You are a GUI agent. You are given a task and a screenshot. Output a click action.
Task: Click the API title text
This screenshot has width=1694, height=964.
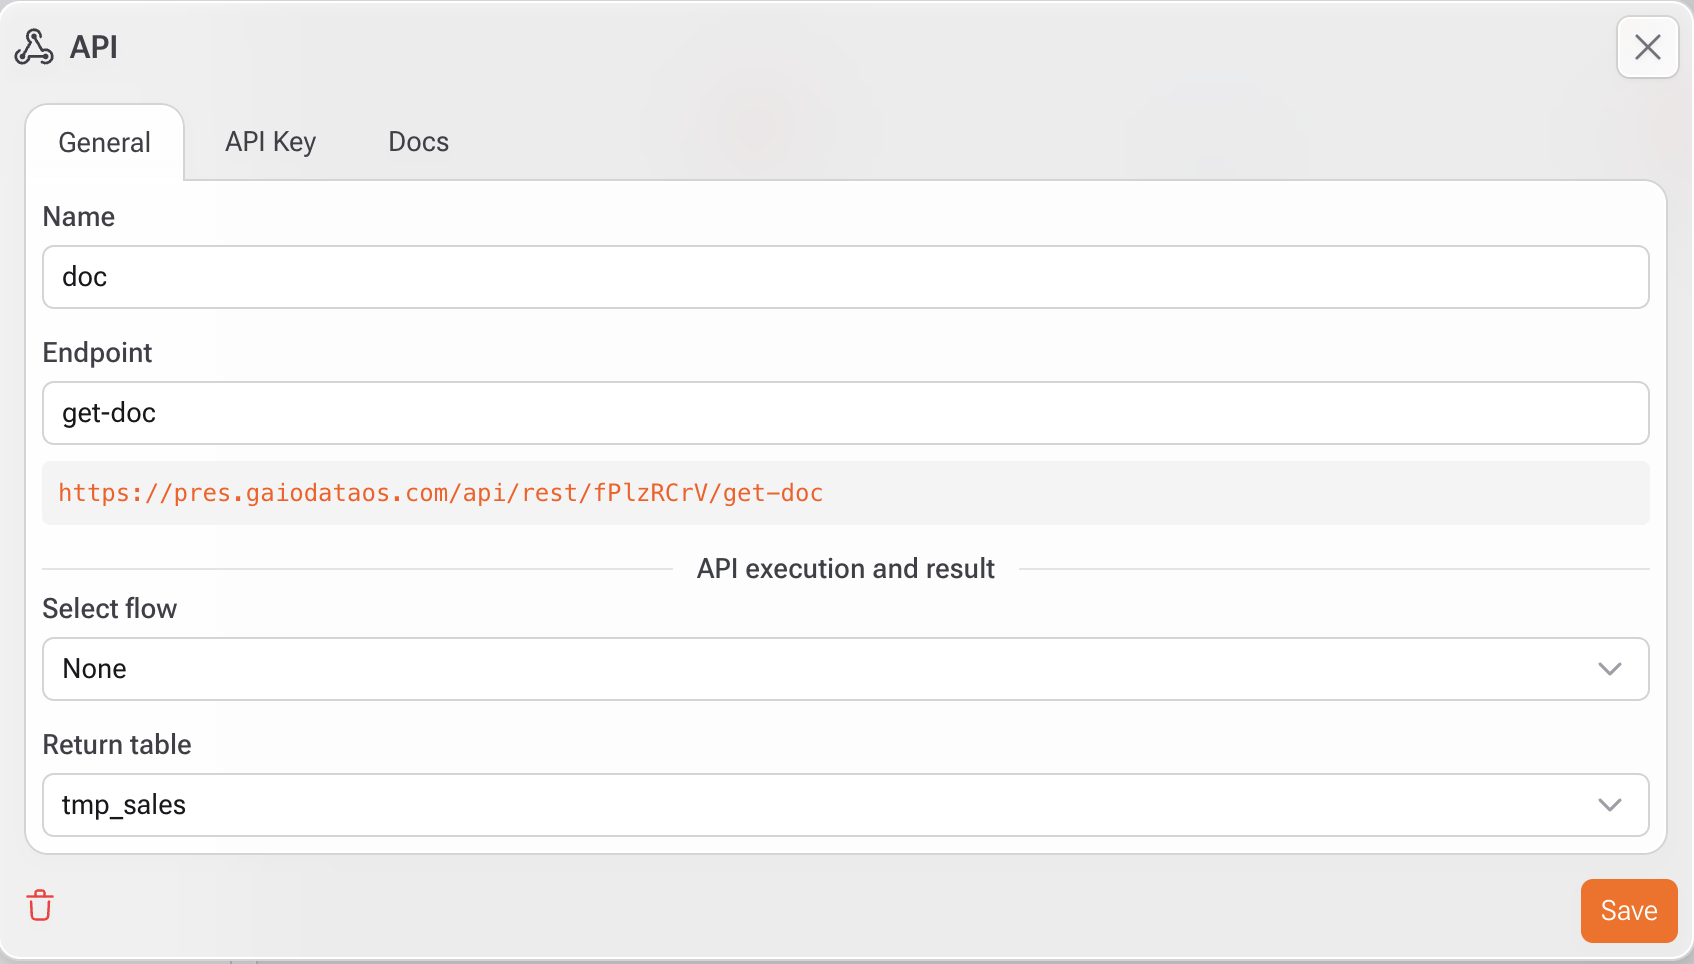(x=94, y=47)
